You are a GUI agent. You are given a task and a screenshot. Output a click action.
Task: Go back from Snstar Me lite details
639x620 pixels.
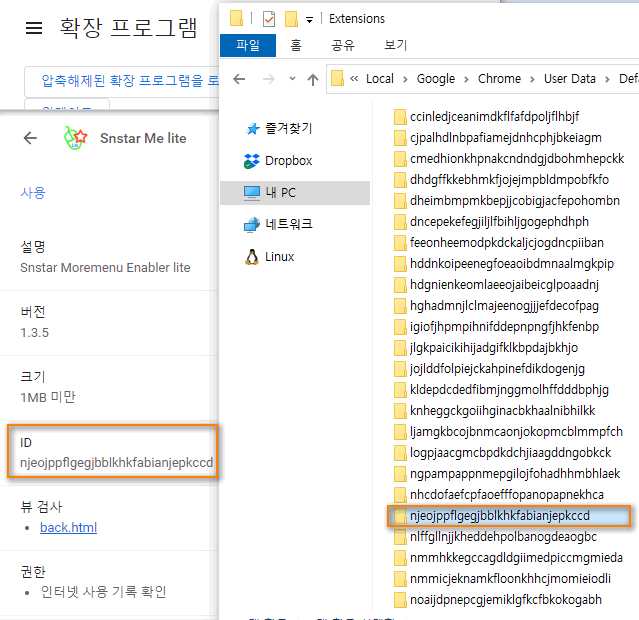pyautogui.click(x=31, y=138)
